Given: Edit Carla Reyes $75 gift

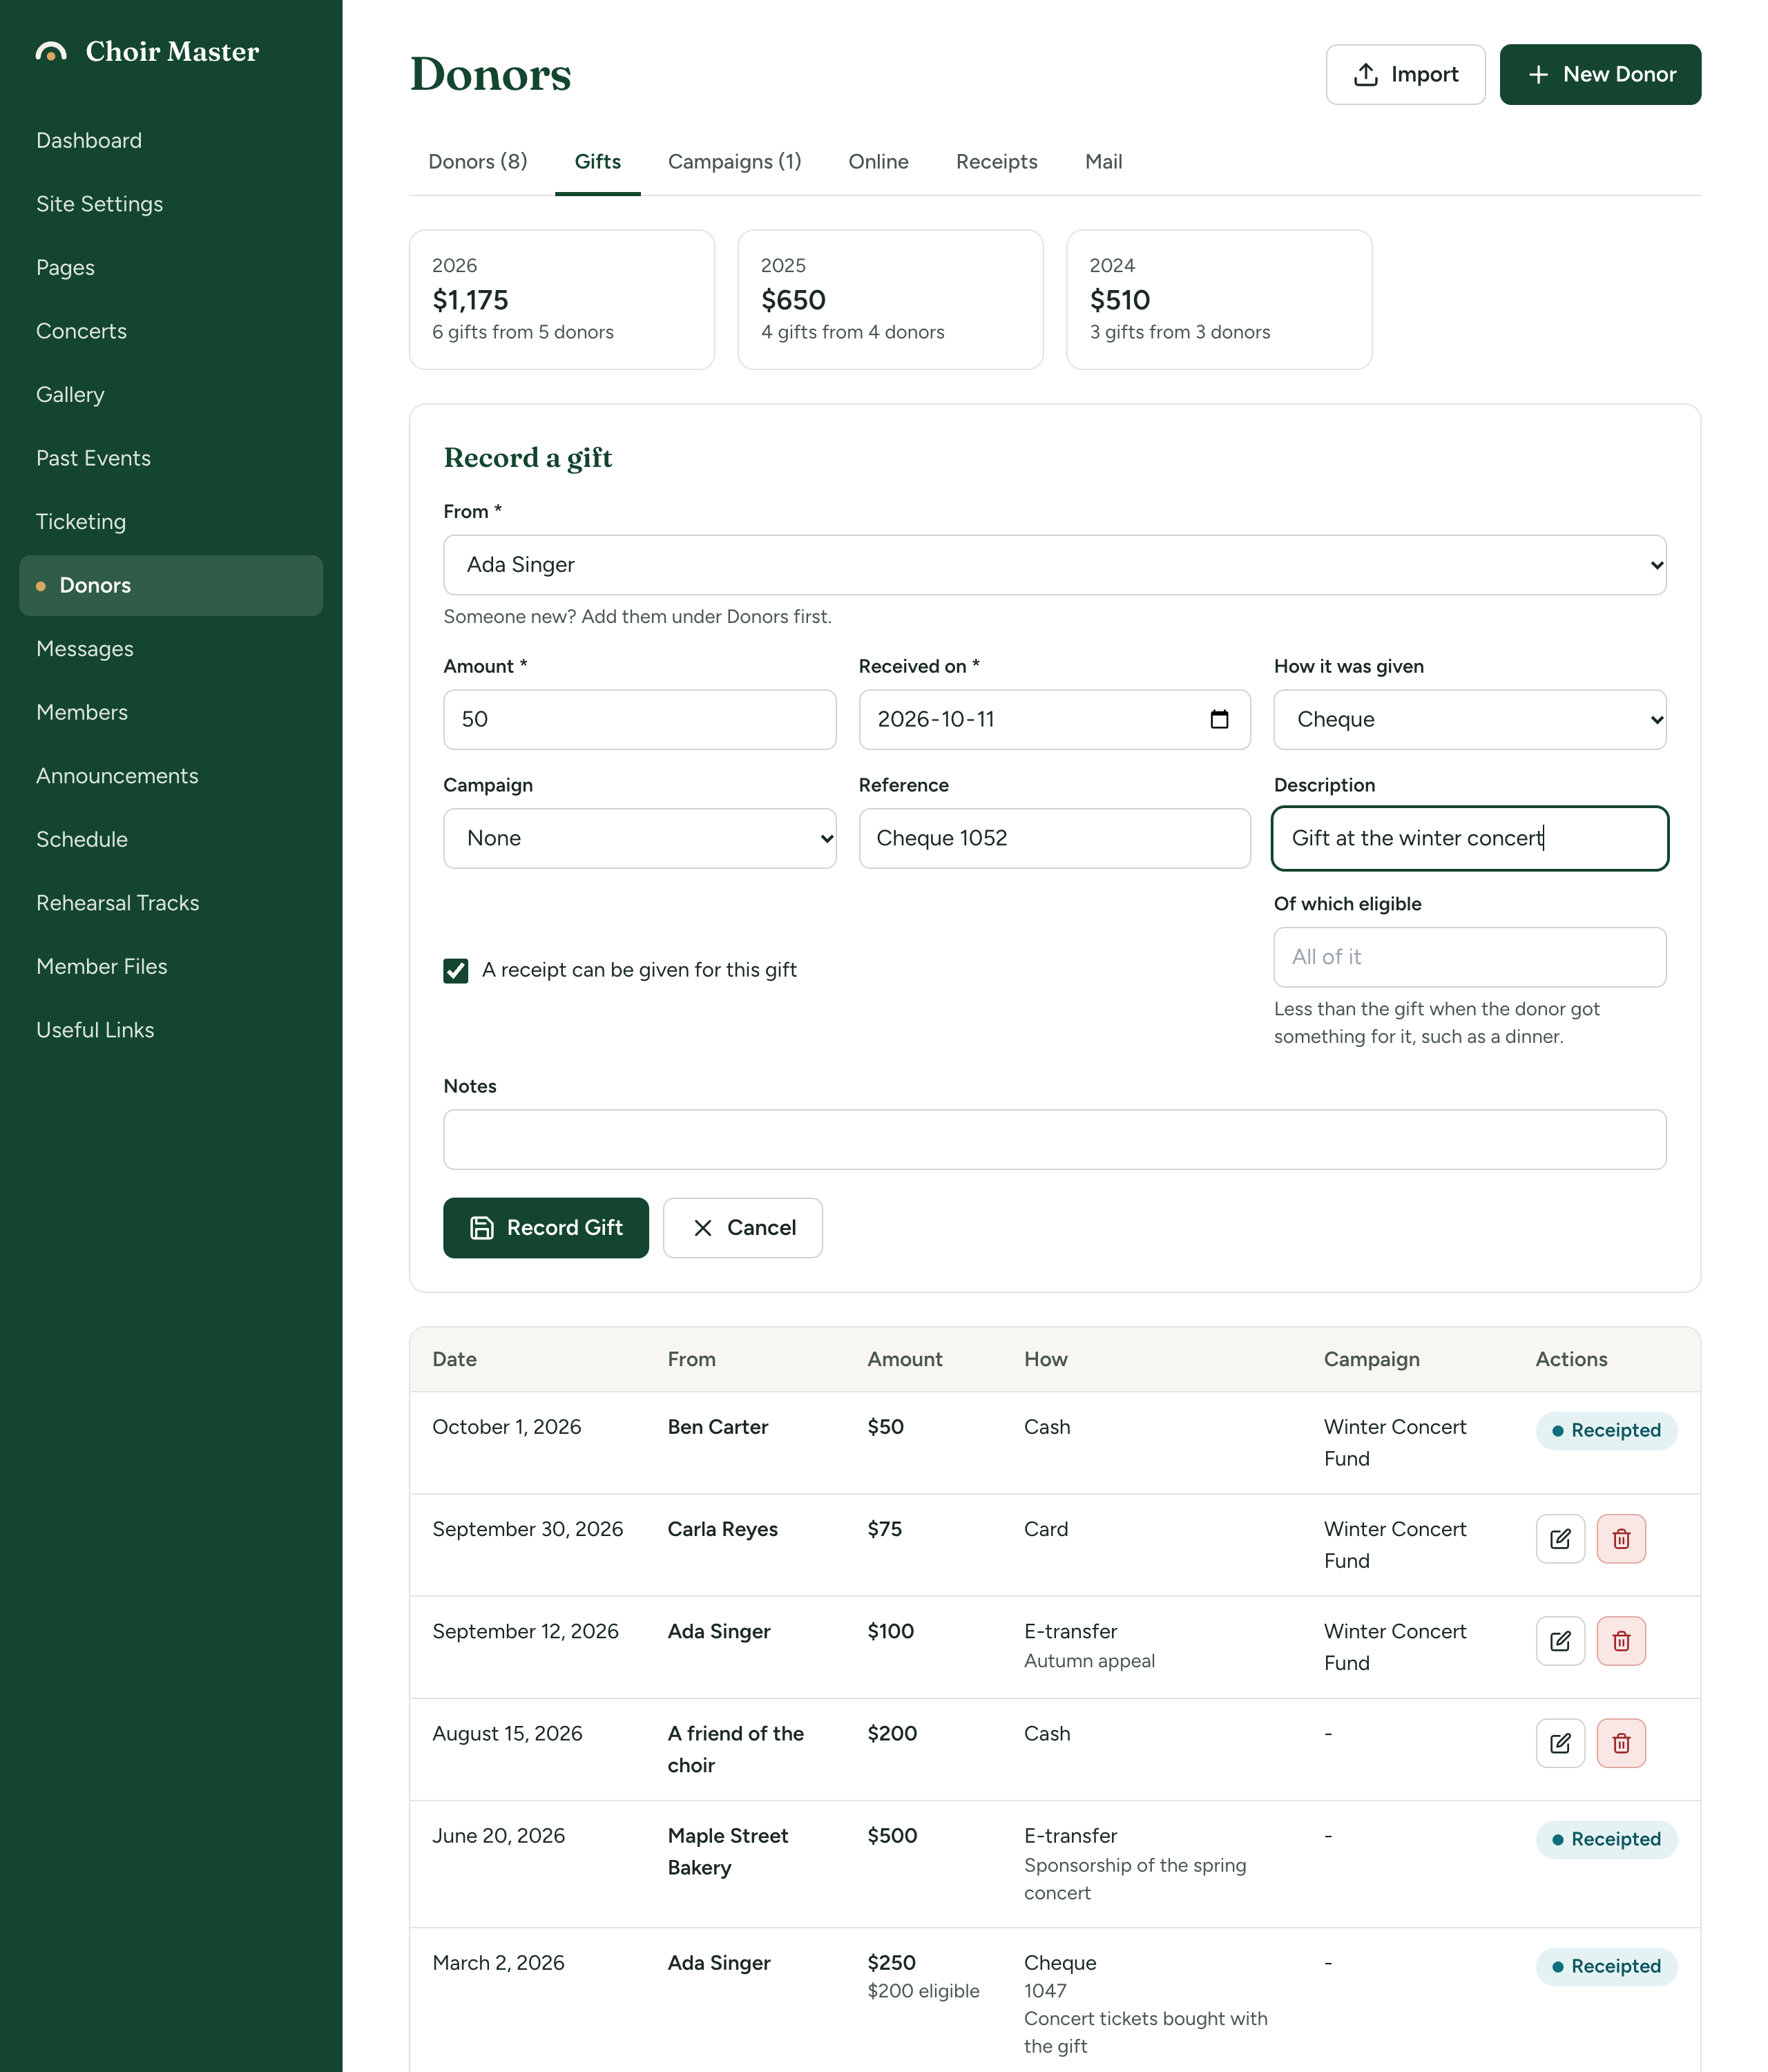Looking at the screenshot, I should tap(1559, 1539).
